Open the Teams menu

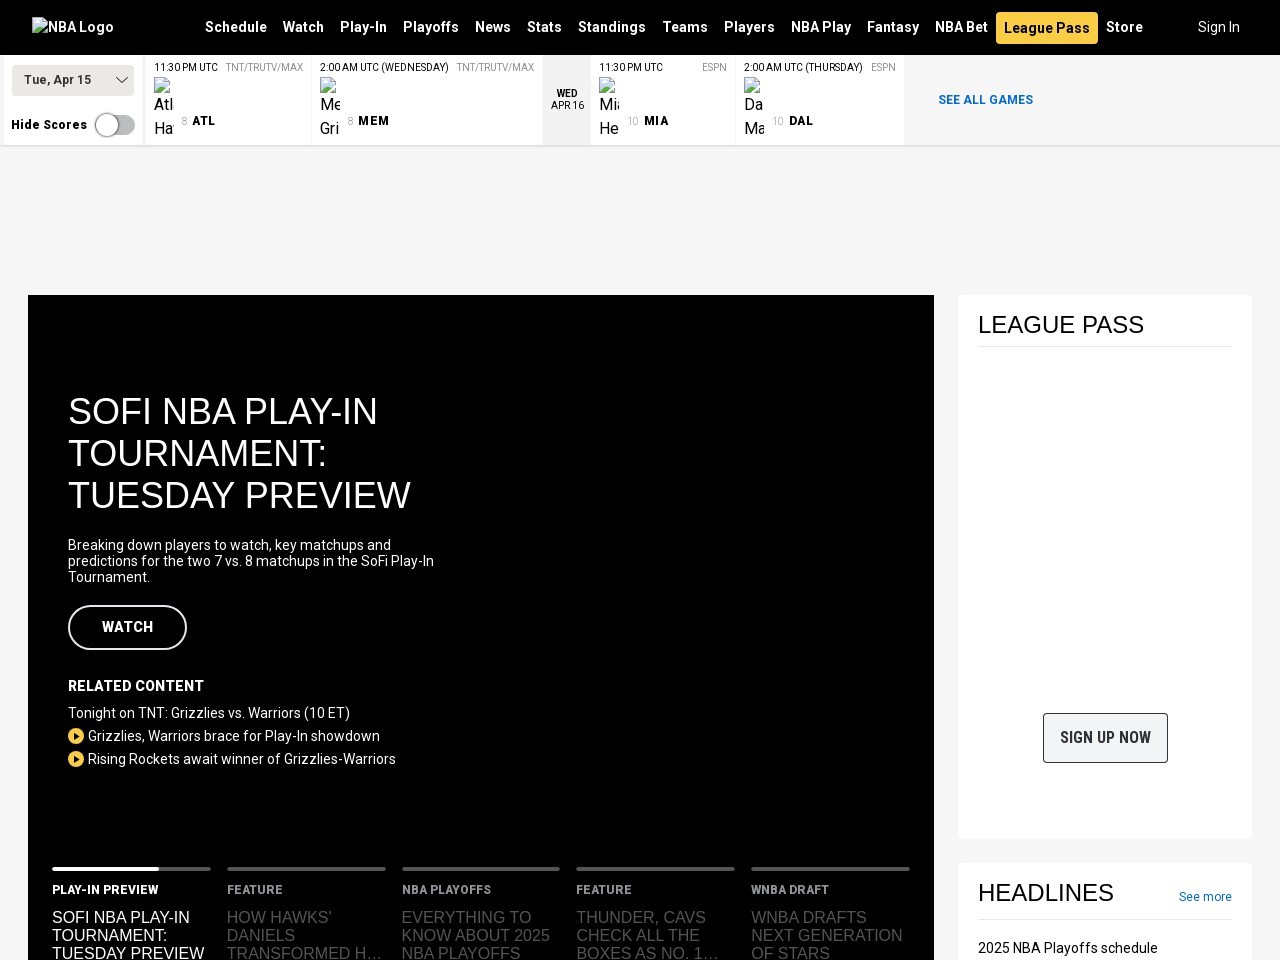(685, 27)
